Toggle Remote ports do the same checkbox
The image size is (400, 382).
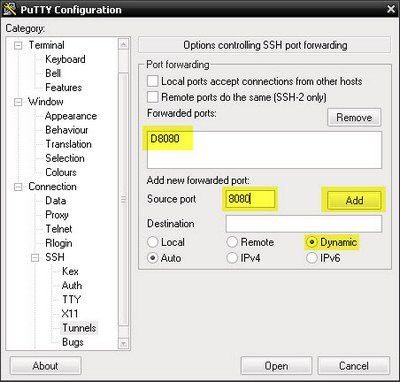point(153,97)
